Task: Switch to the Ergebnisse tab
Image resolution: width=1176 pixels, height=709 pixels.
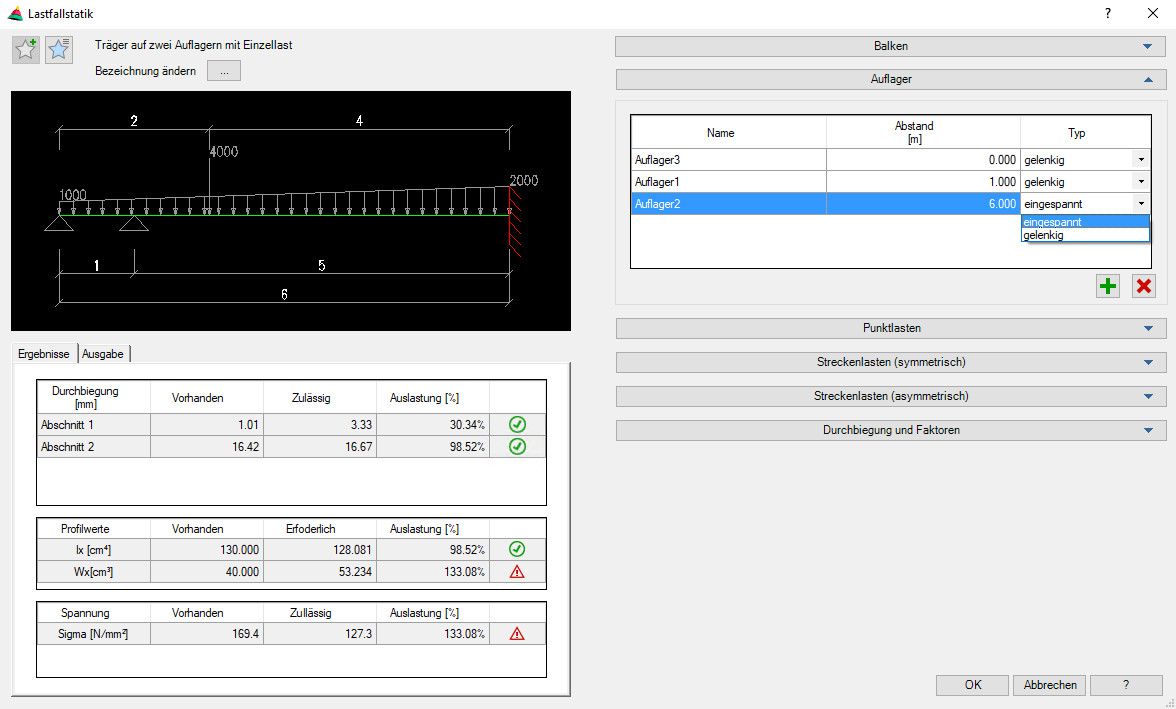Action: (x=44, y=354)
